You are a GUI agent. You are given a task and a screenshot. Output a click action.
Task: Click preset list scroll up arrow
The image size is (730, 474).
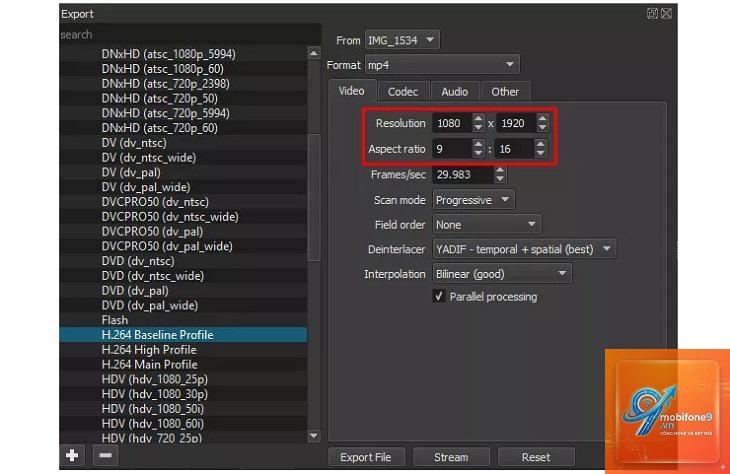314,54
